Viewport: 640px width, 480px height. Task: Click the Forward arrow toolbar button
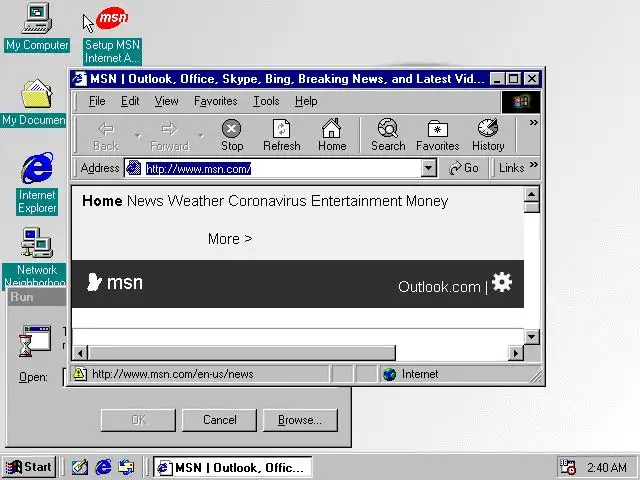pos(169,136)
